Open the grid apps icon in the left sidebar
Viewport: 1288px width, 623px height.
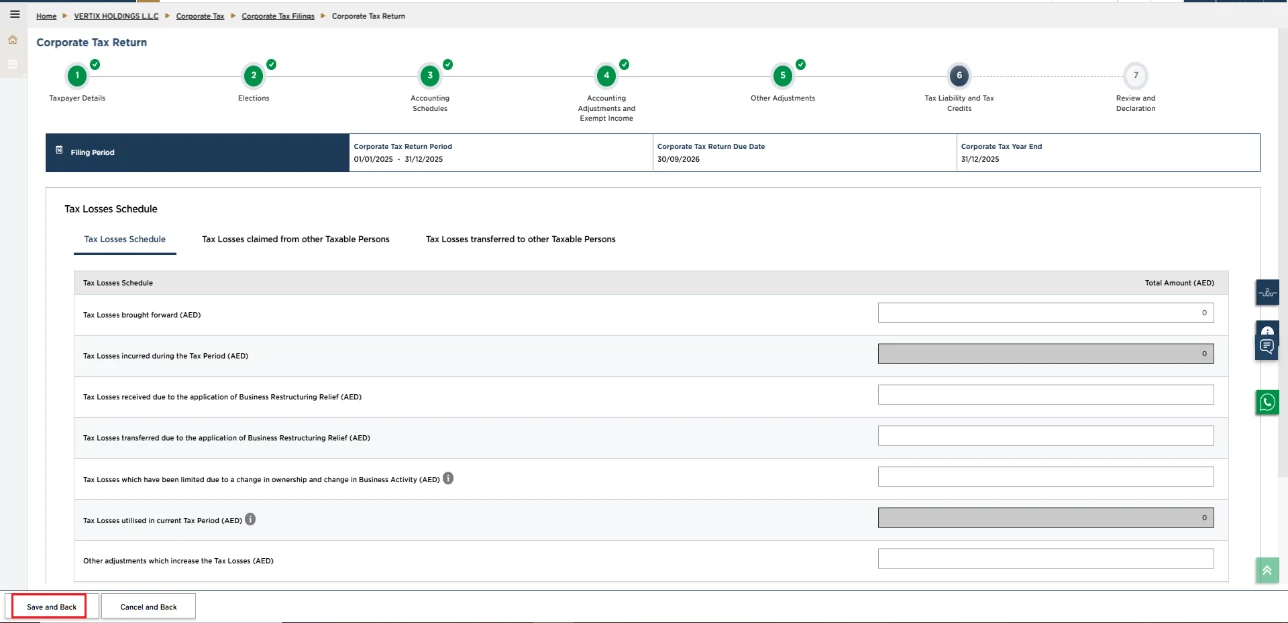click(x=13, y=65)
